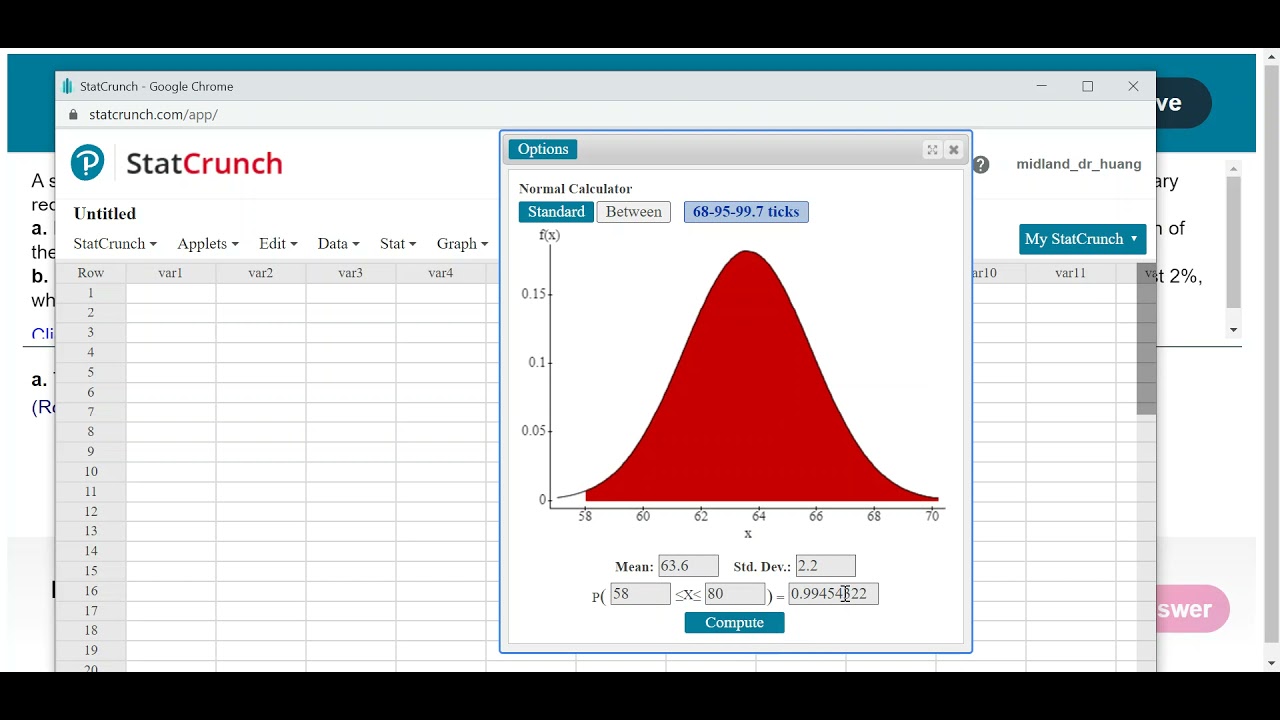
Task: Click the upper bound field containing 80
Action: pos(735,594)
